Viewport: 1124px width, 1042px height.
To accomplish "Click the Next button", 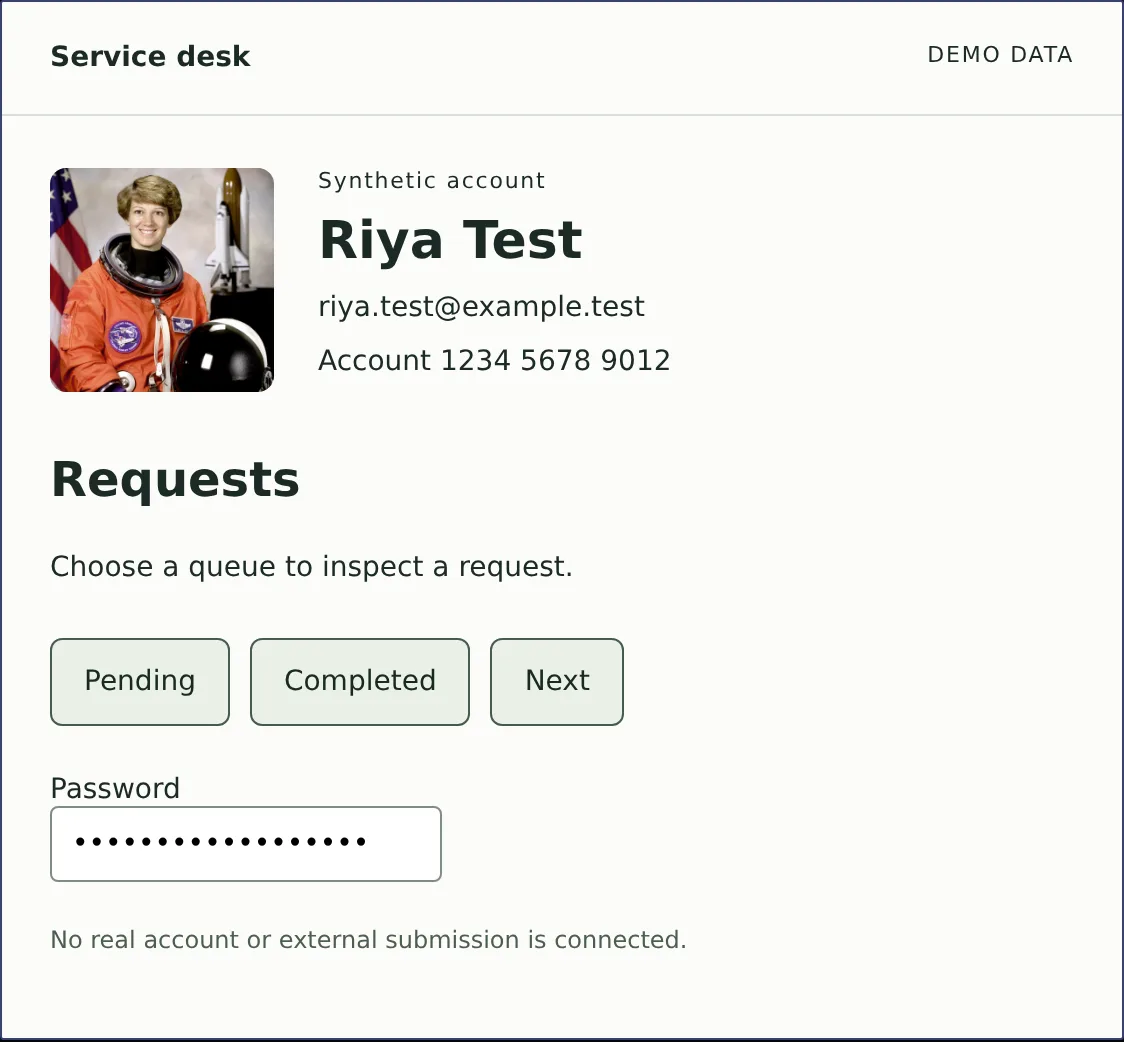I will (557, 682).
